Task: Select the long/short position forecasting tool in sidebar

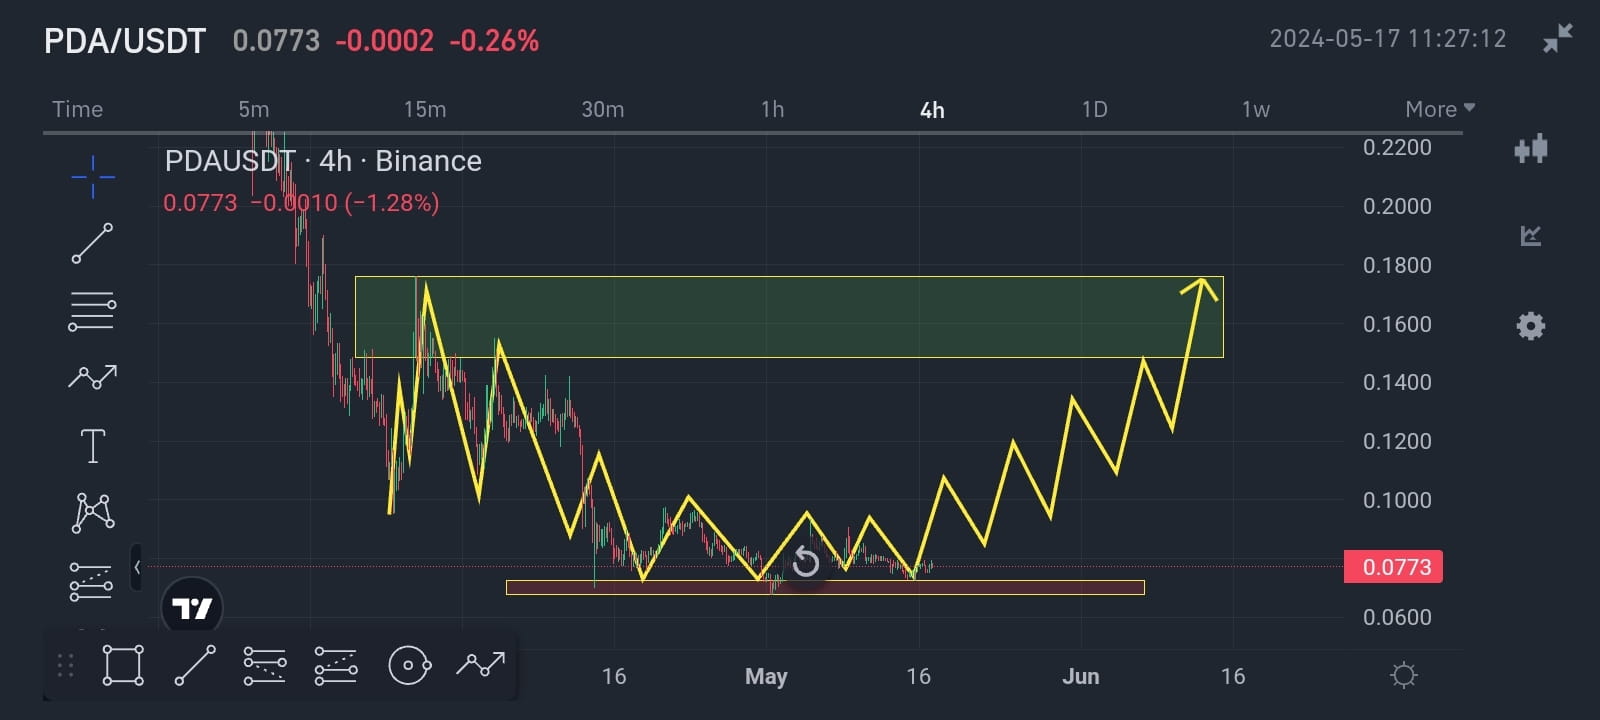Action: [x=91, y=581]
